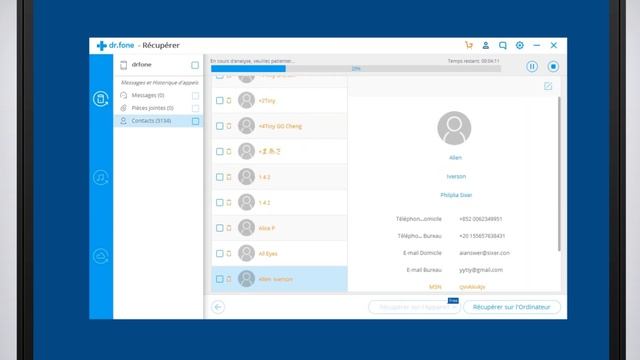Click the home phone number +852 value
Screen dimensions: 640x360
pyautogui.click(x=480, y=219)
